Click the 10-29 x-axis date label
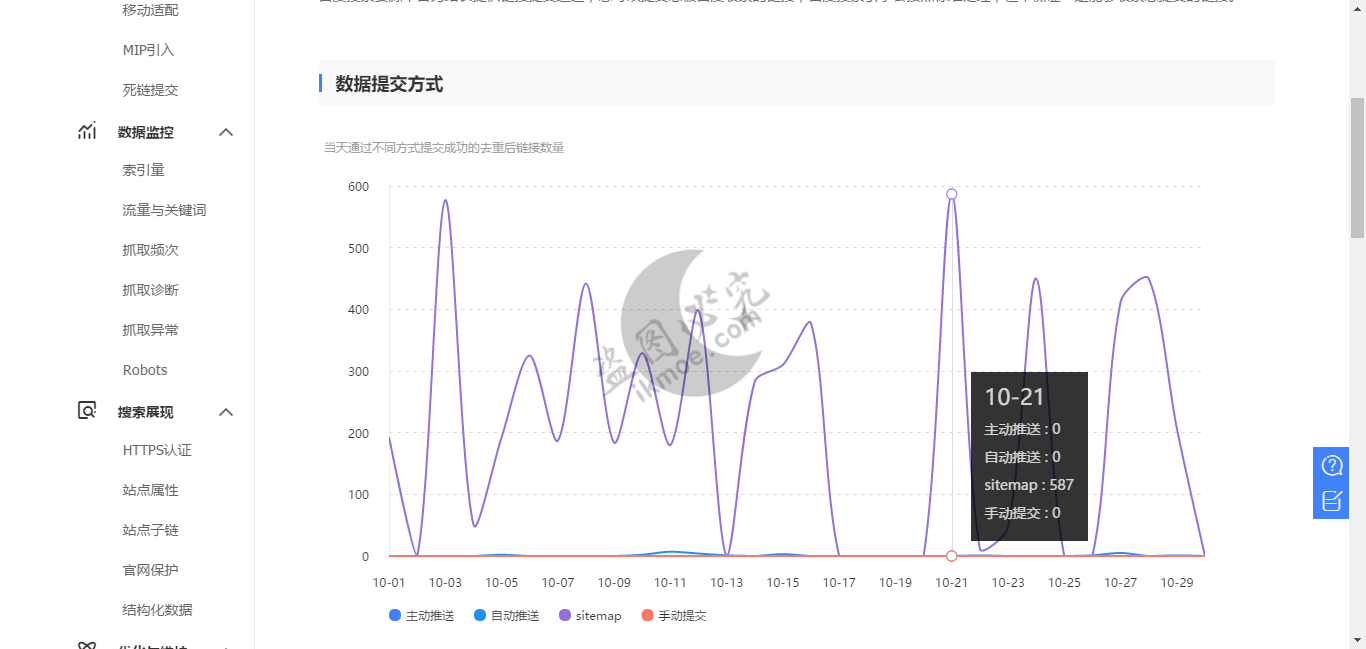Screen dimensions: 1366x649 (1177, 583)
